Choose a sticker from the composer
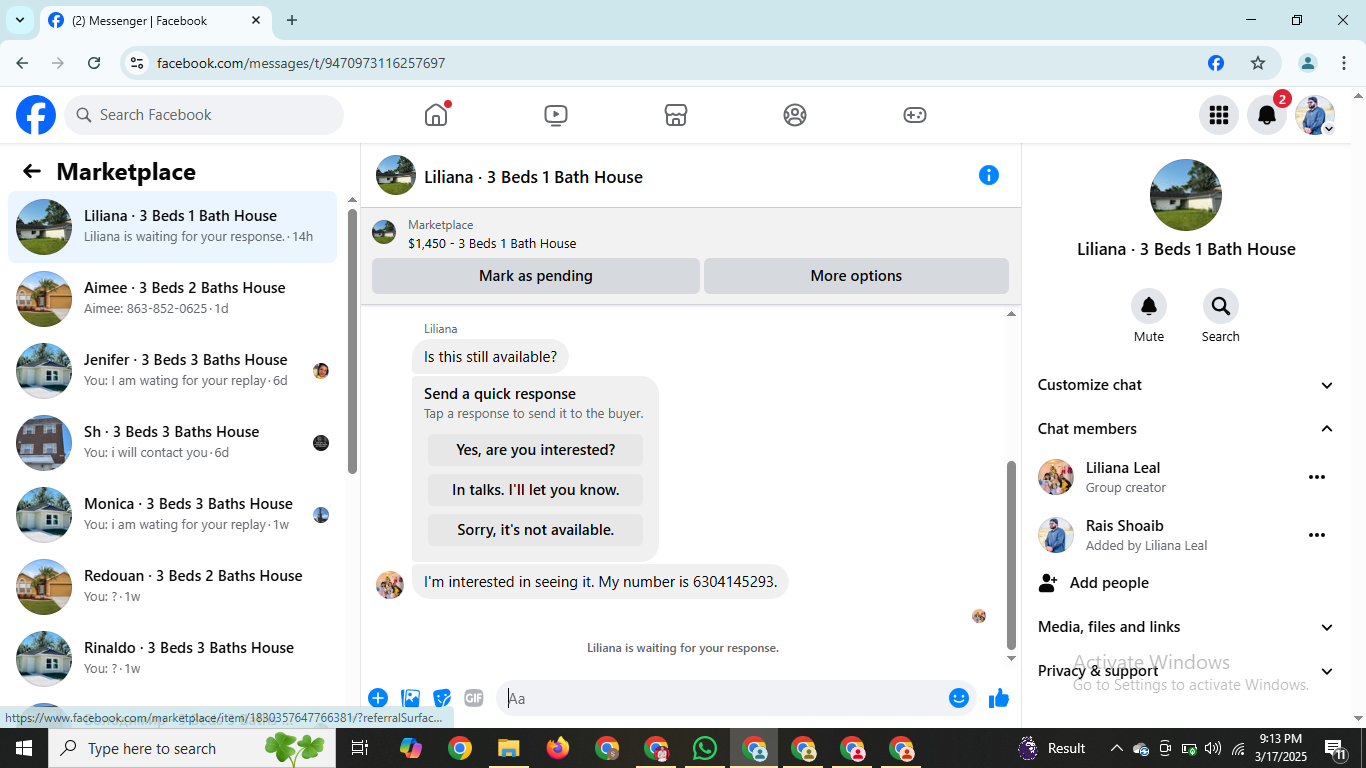Screen dimensions: 1366x768 [442, 698]
